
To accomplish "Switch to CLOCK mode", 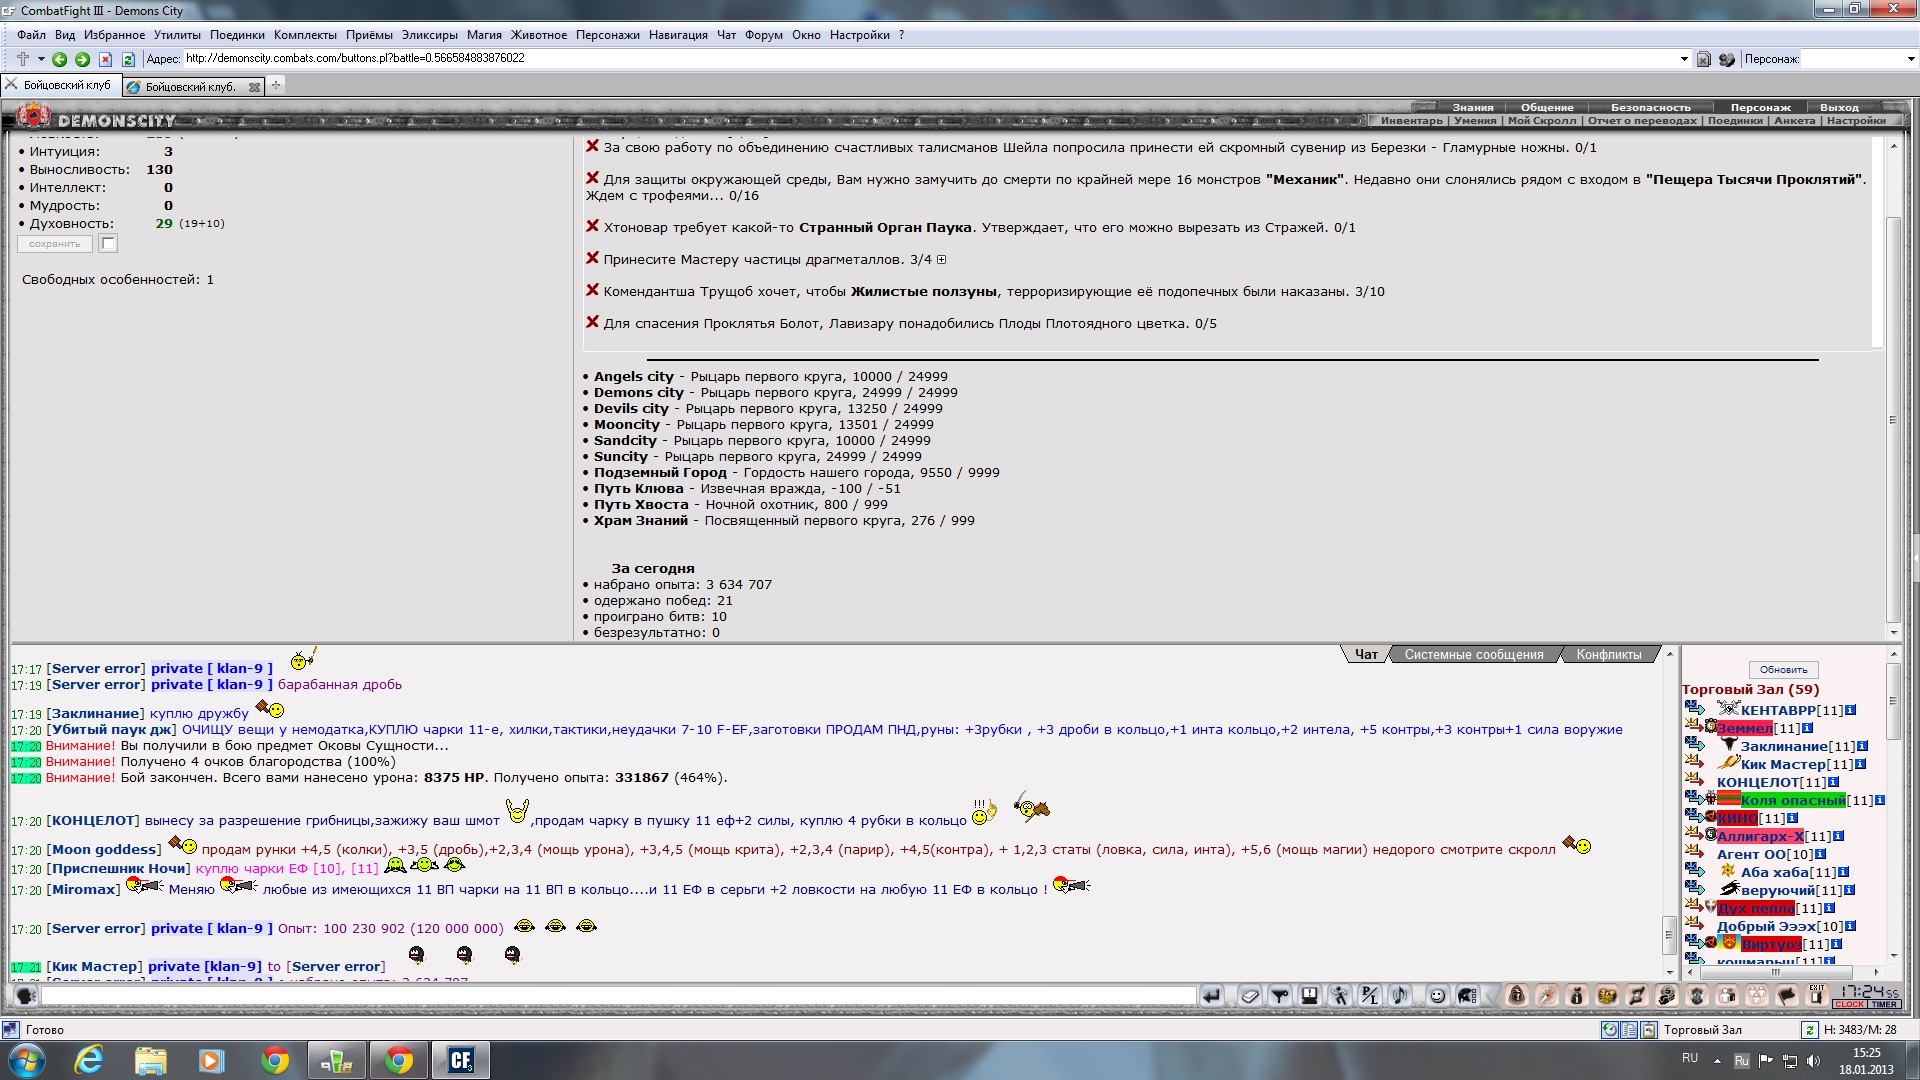I will (1849, 1004).
